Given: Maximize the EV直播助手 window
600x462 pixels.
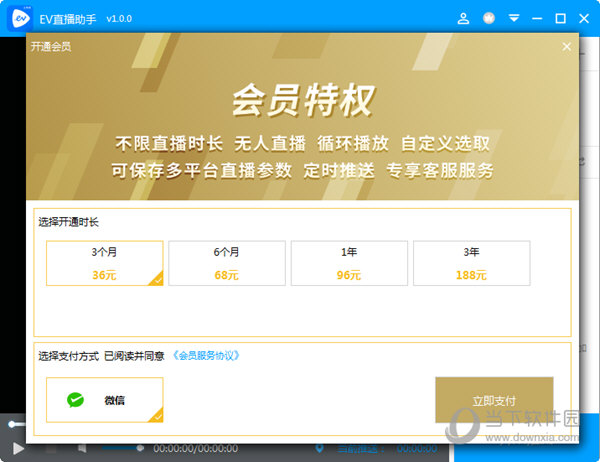Looking at the screenshot, I should click(x=560, y=18).
